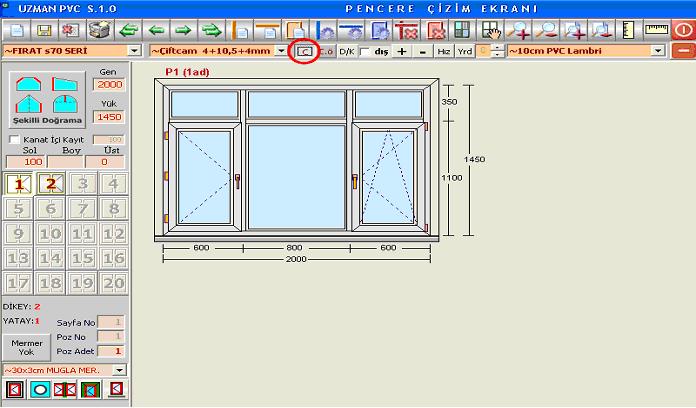This screenshot has height=408, width=696.
Task: Edit vertical mullion with blue bar gear icon
Action: click(325, 31)
